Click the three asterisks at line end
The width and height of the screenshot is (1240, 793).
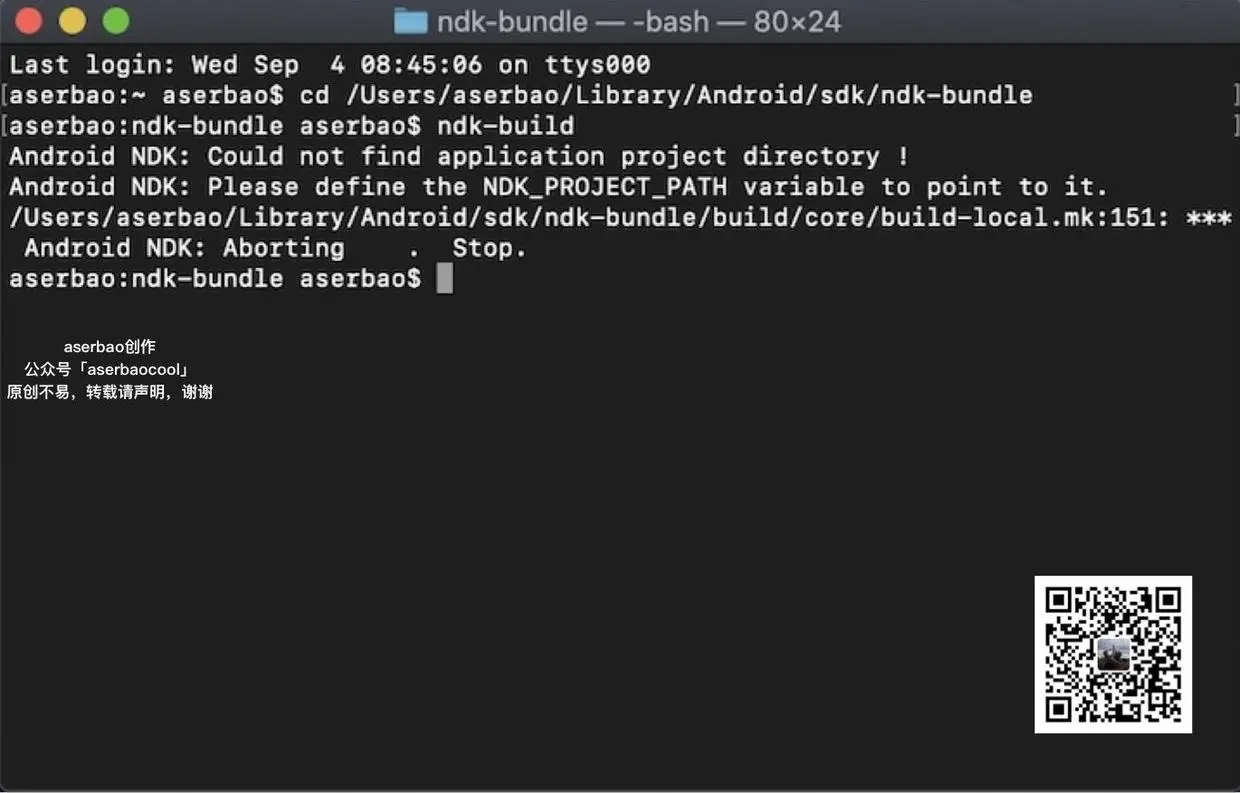pyautogui.click(x=1208, y=218)
